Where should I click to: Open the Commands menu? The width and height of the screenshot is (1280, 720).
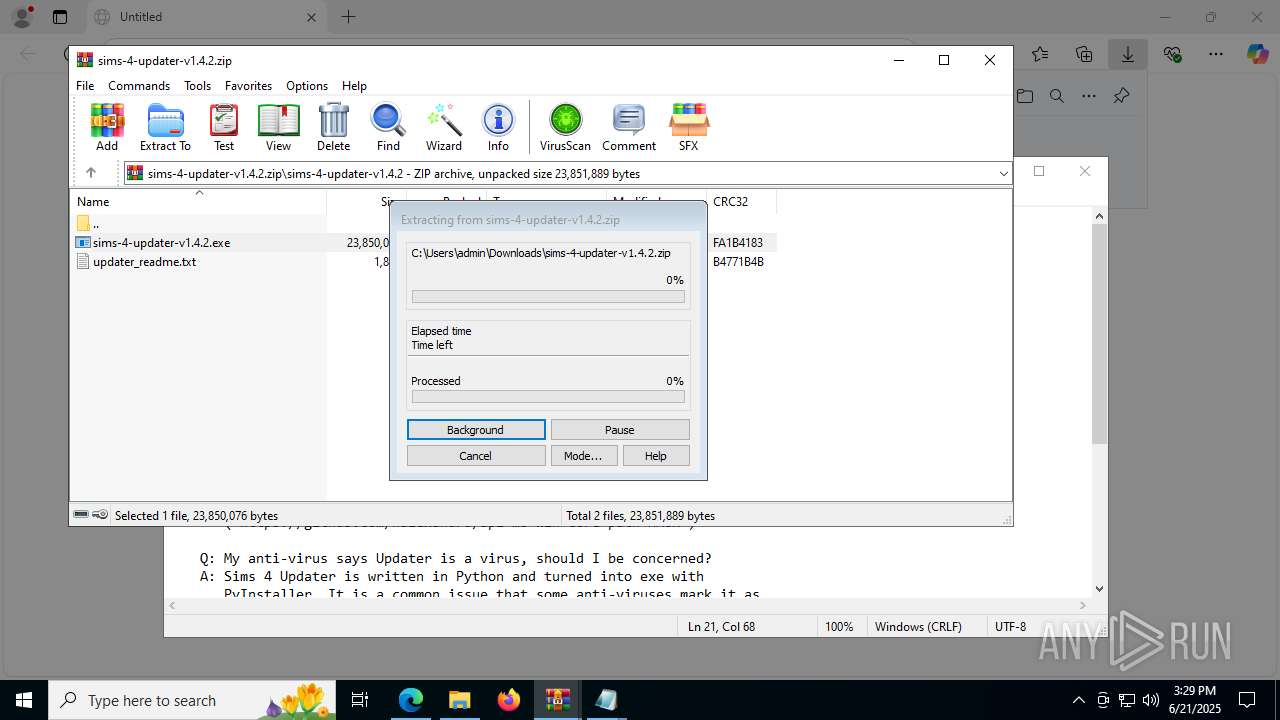(139, 86)
